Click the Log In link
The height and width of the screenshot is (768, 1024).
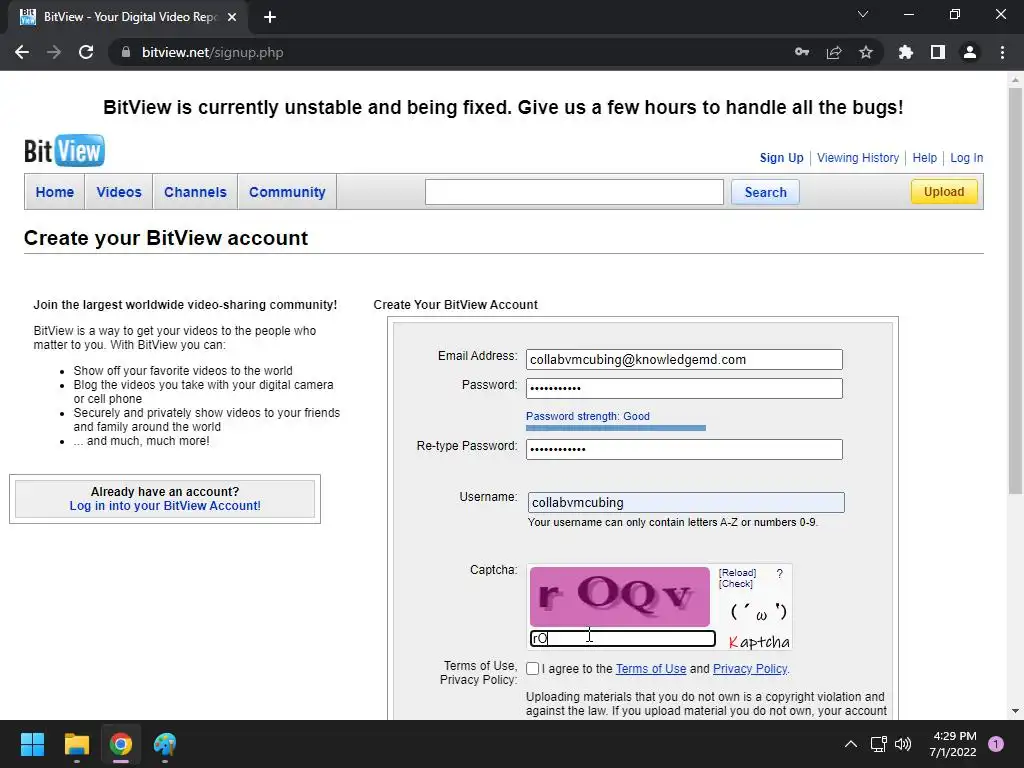click(x=967, y=157)
